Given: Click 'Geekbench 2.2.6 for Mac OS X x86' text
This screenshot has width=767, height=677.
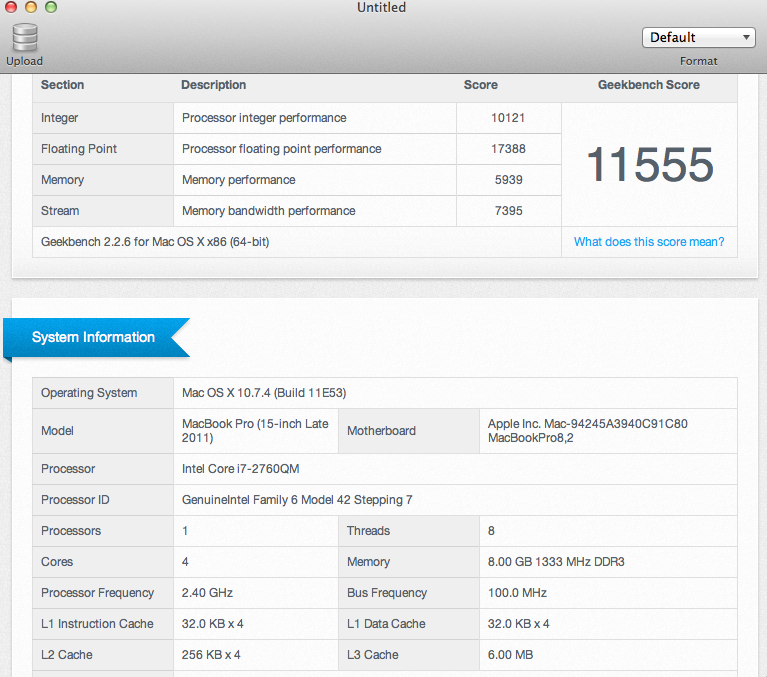Looking at the screenshot, I should click(155, 242).
